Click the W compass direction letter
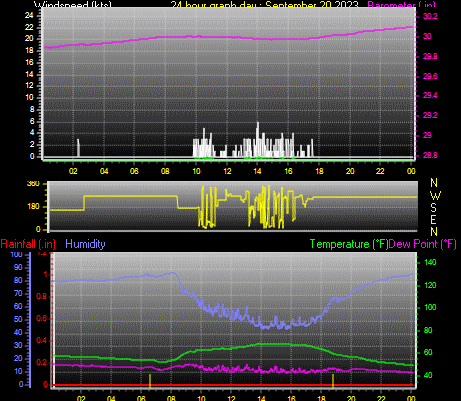 click(x=435, y=195)
